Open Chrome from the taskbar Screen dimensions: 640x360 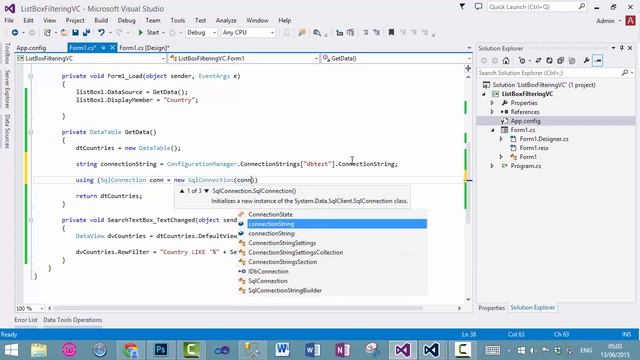click(x=131, y=350)
